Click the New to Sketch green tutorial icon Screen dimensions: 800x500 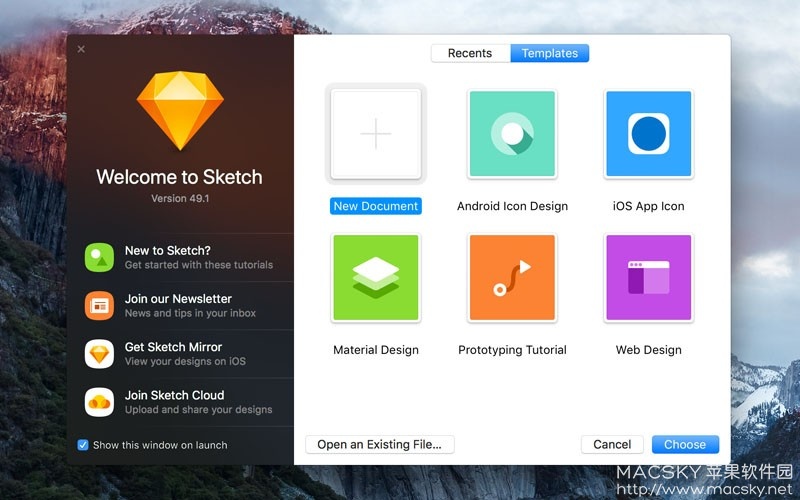click(x=99, y=257)
